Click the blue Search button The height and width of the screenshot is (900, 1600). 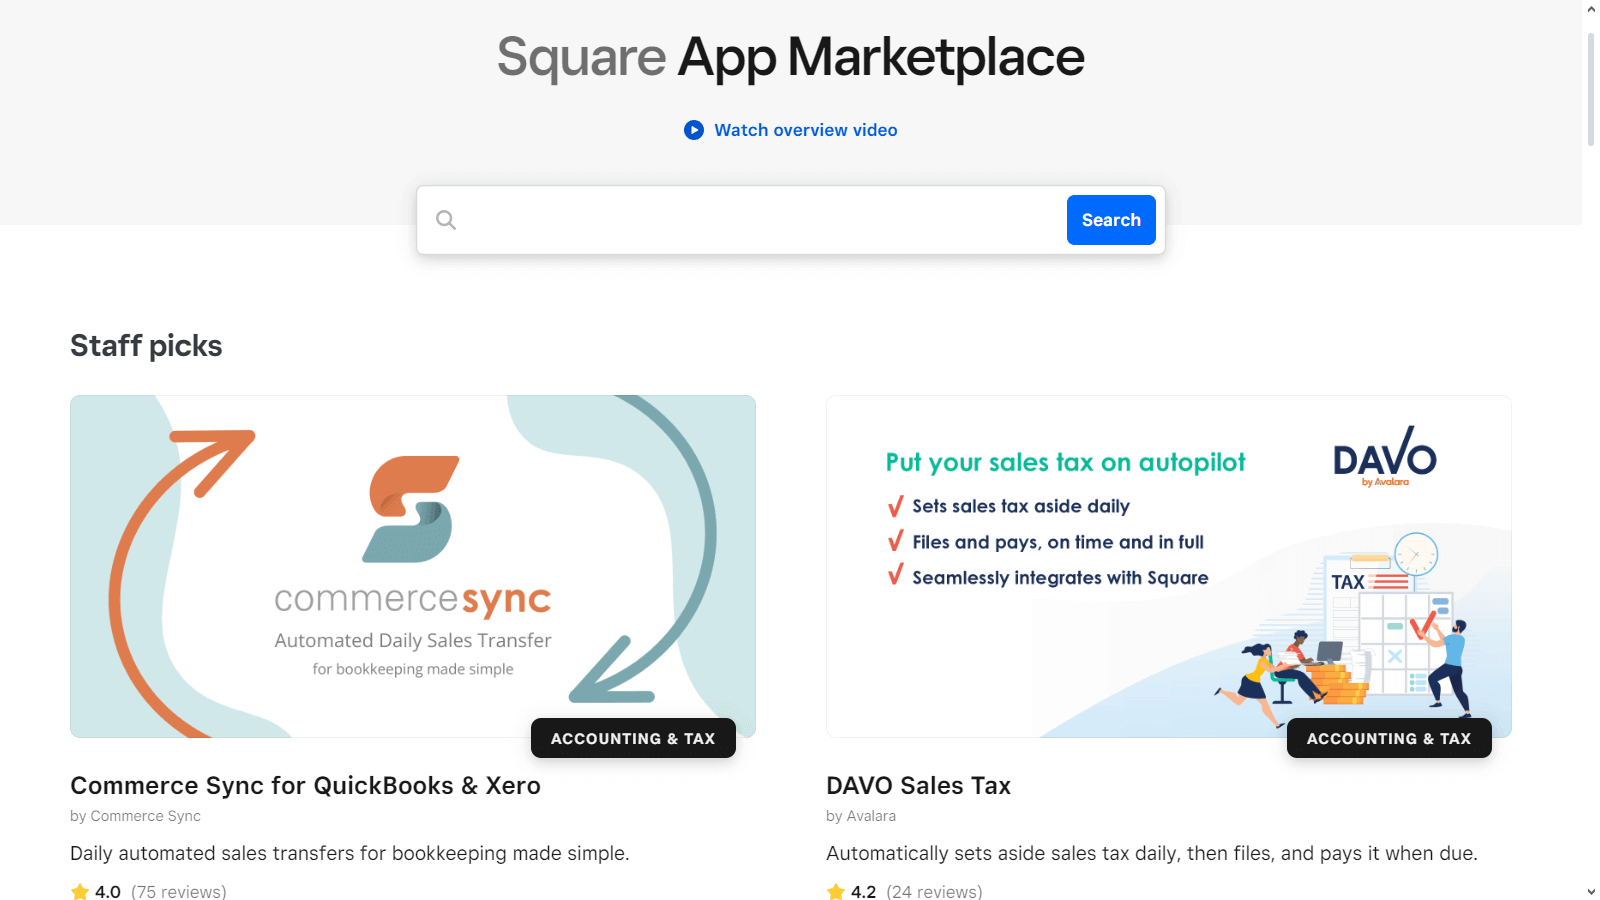click(x=1111, y=220)
